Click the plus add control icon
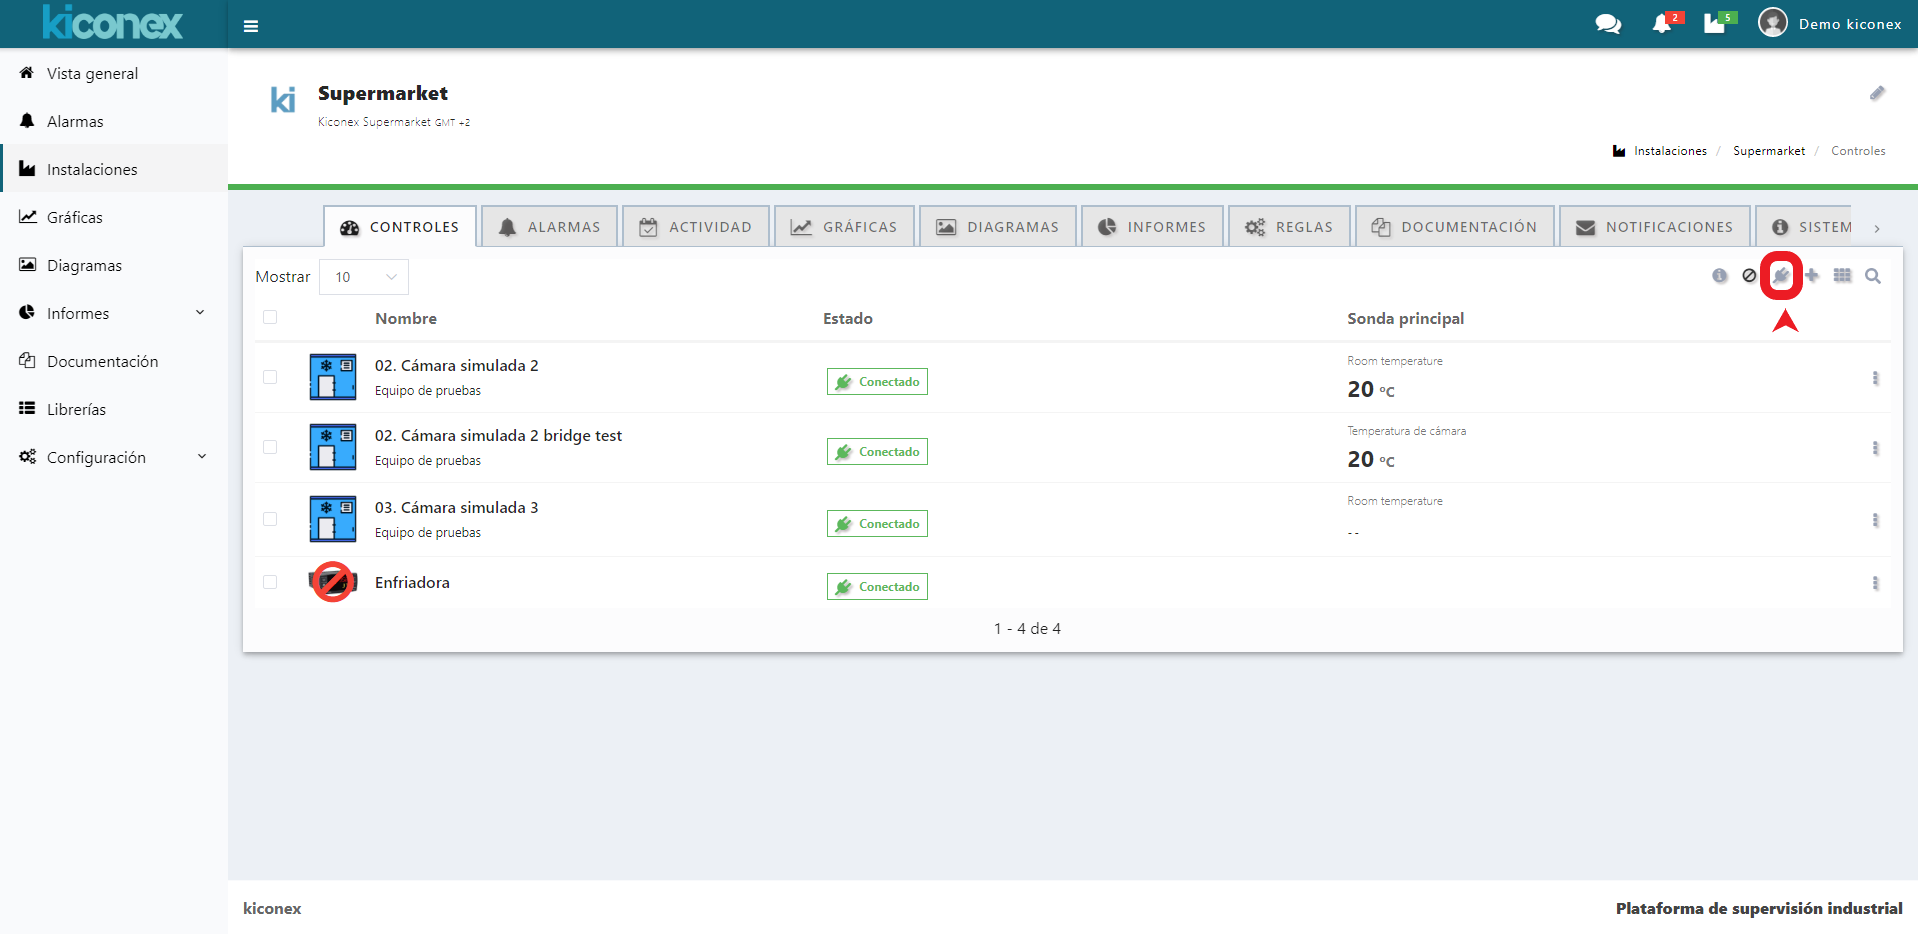 pos(1812,276)
